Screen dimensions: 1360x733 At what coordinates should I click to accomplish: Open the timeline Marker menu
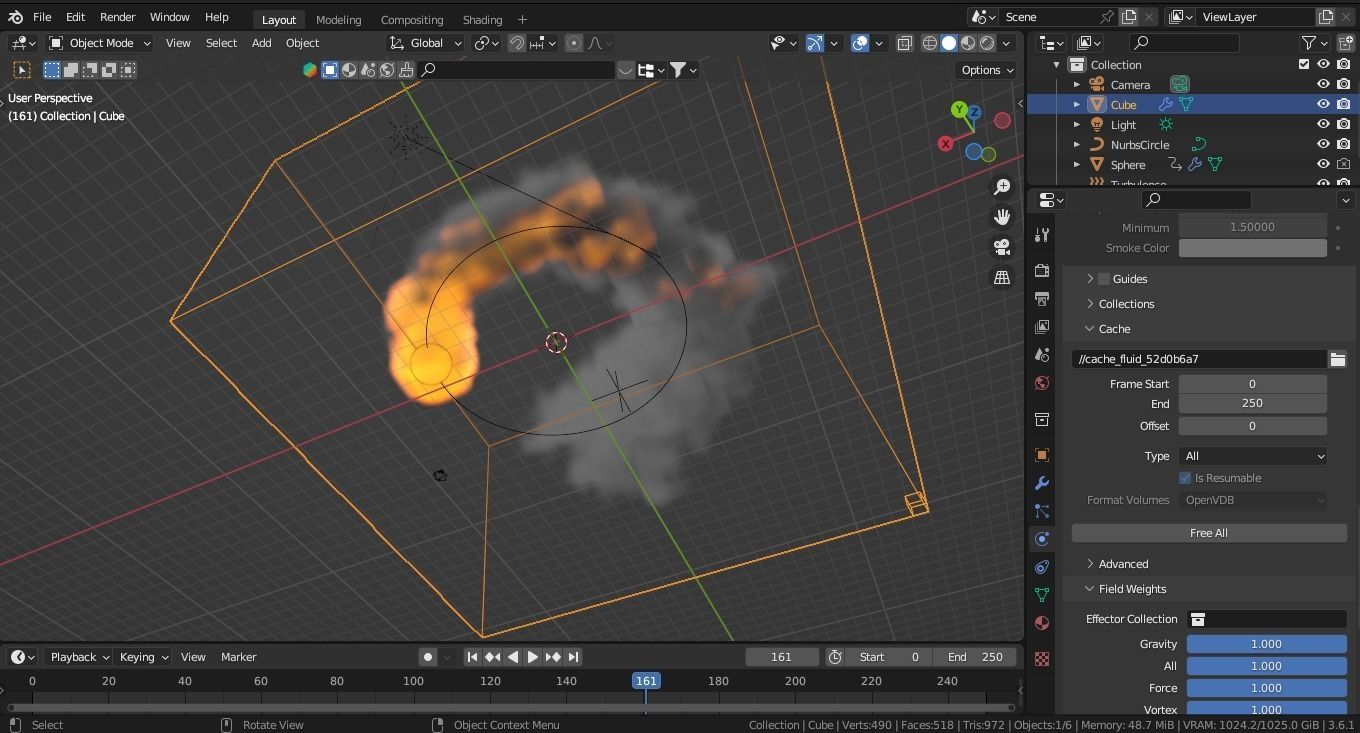click(238, 657)
